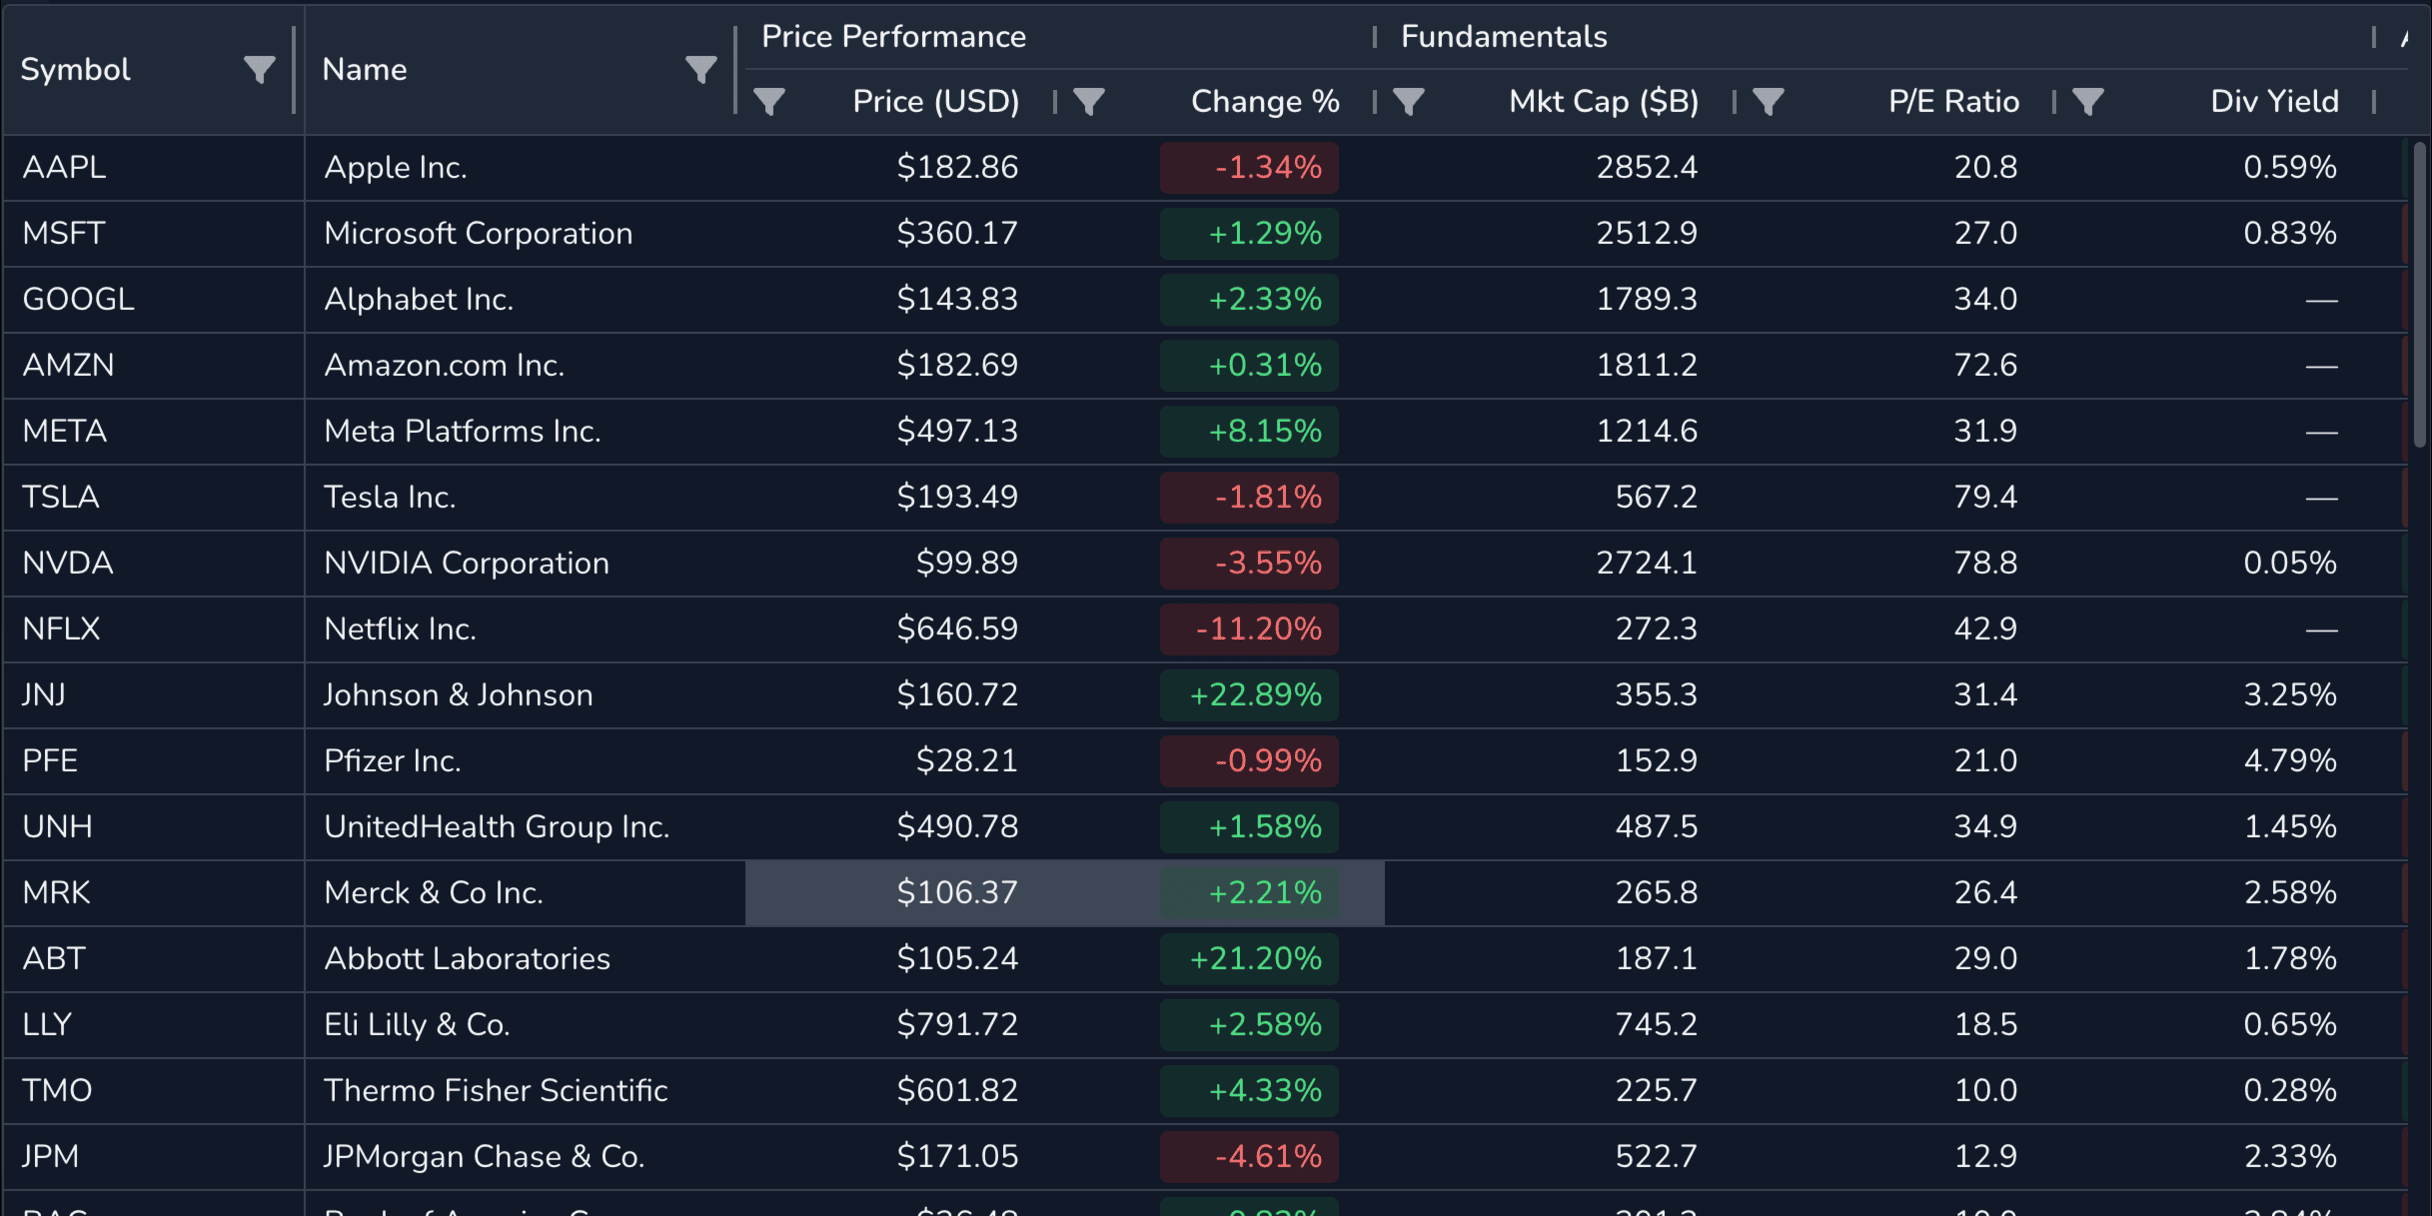Select the AAPL symbol cell
The height and width of the screenshot is (1216, 2432).
point(64,167)
